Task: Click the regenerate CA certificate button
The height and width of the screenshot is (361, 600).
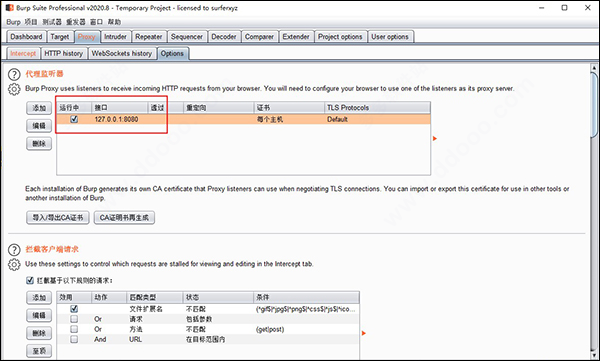Action: pyautogui.click(x=124, y=217)
